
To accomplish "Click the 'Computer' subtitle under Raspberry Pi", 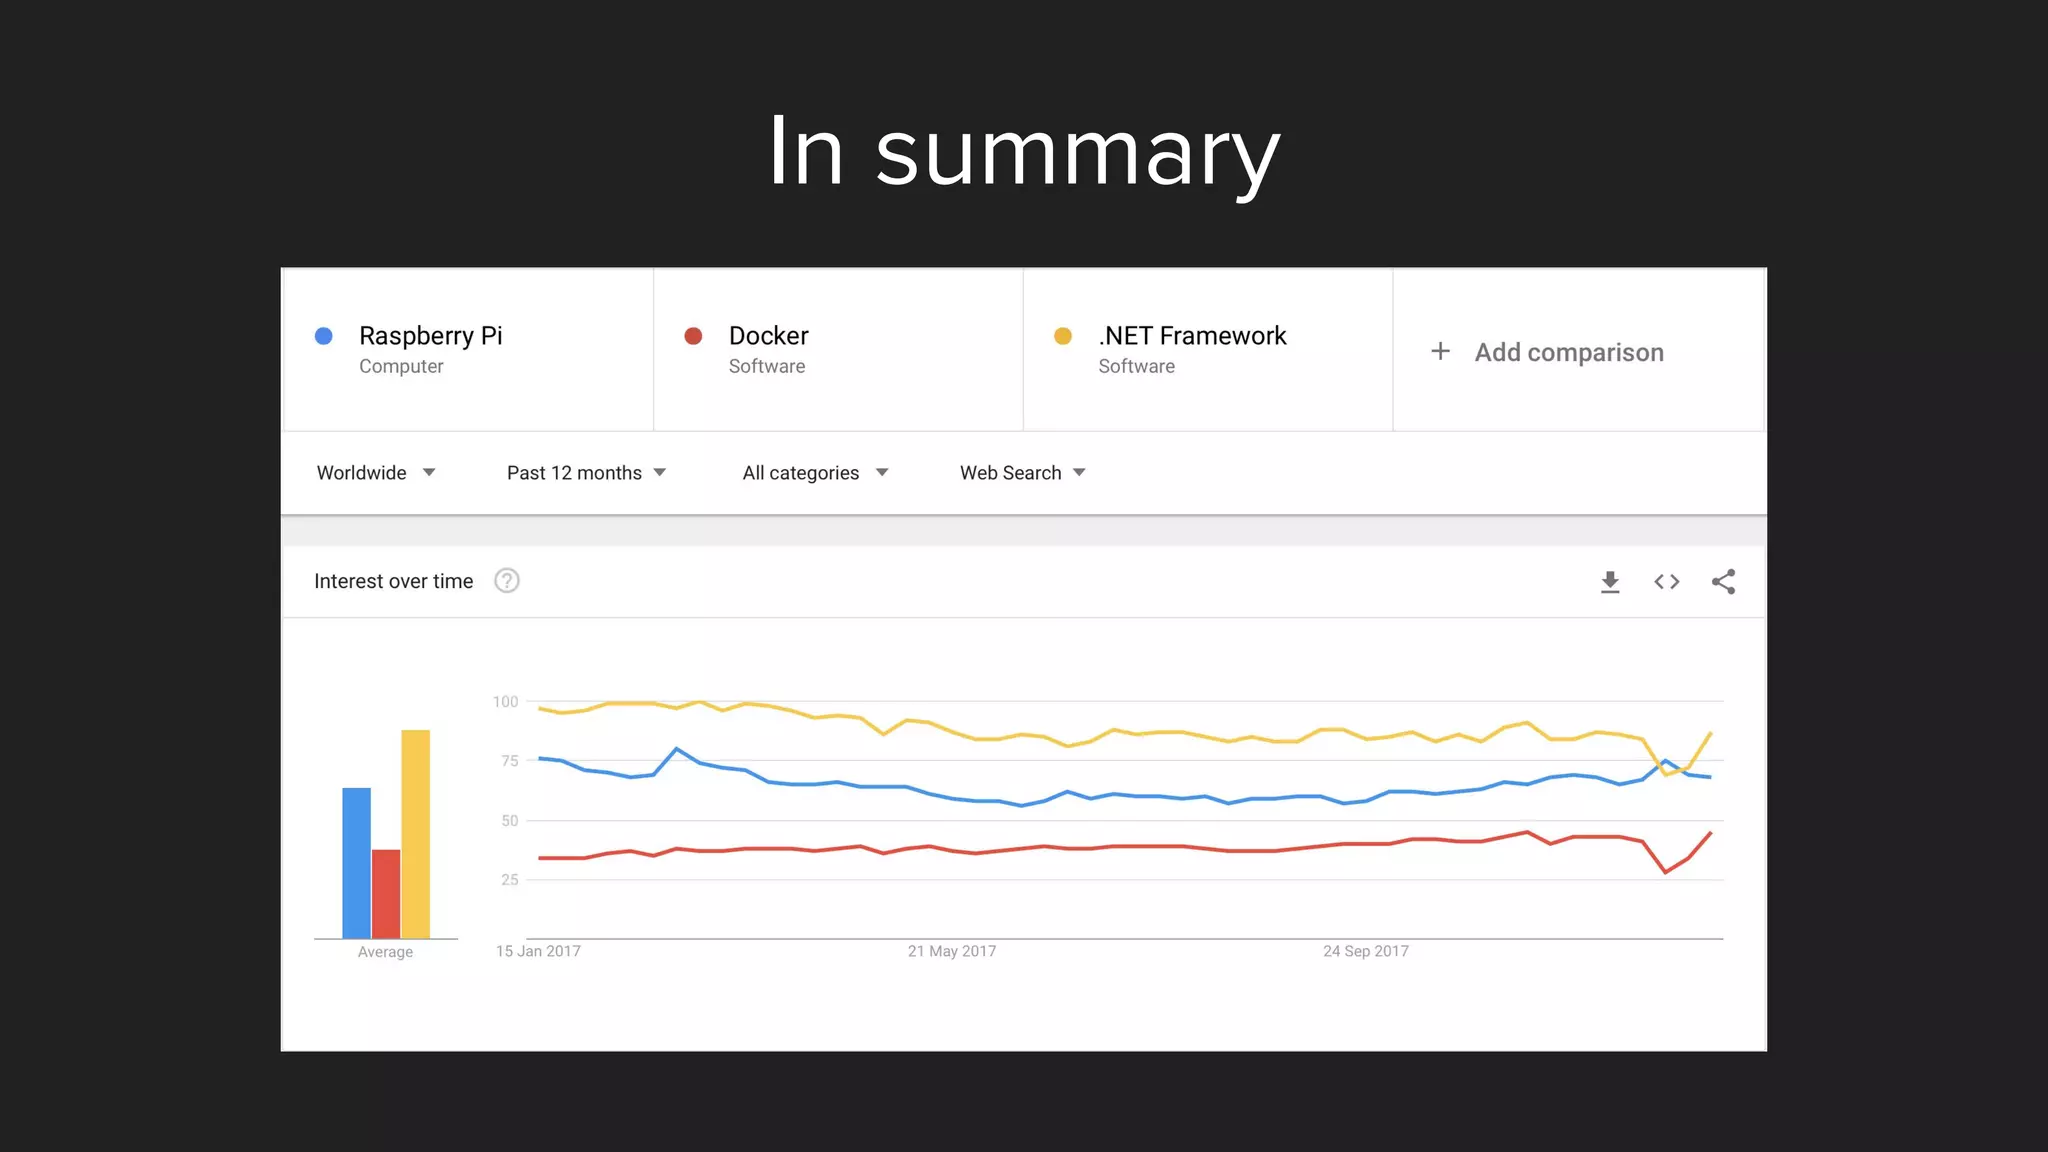I will 401,366.
